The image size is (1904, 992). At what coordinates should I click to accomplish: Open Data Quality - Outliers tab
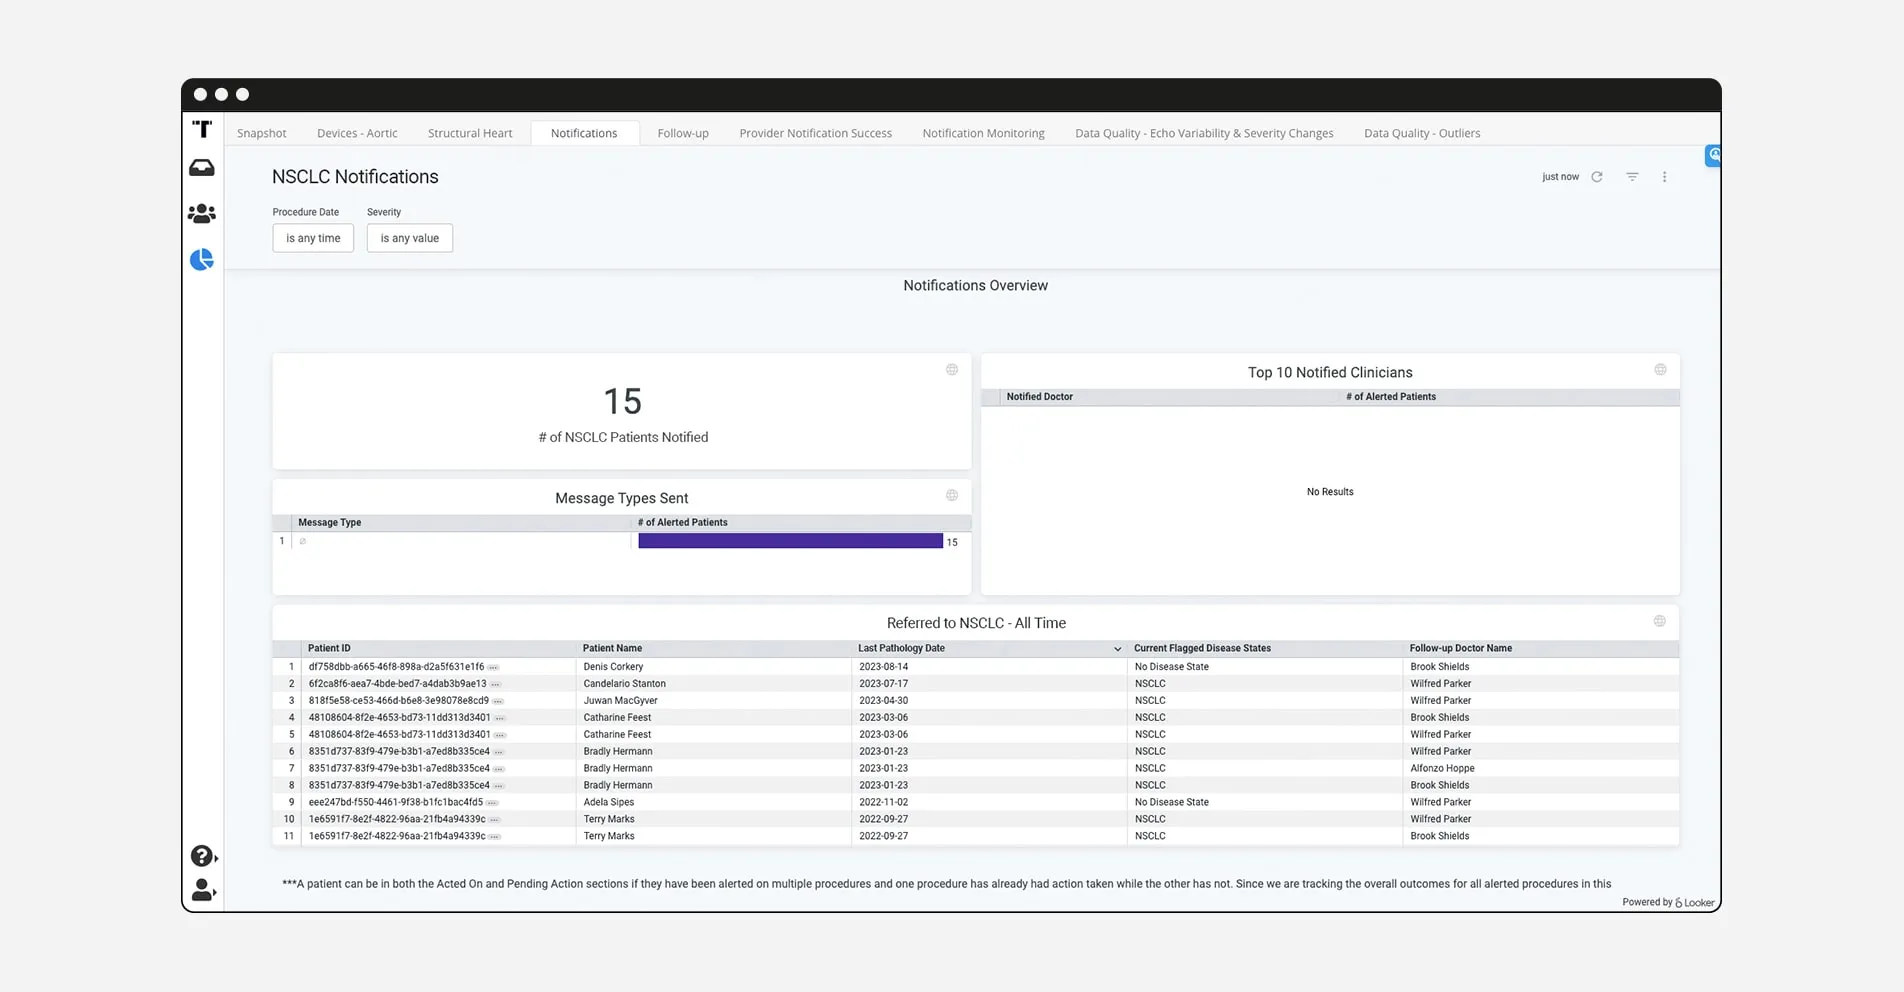(1422, 133)
